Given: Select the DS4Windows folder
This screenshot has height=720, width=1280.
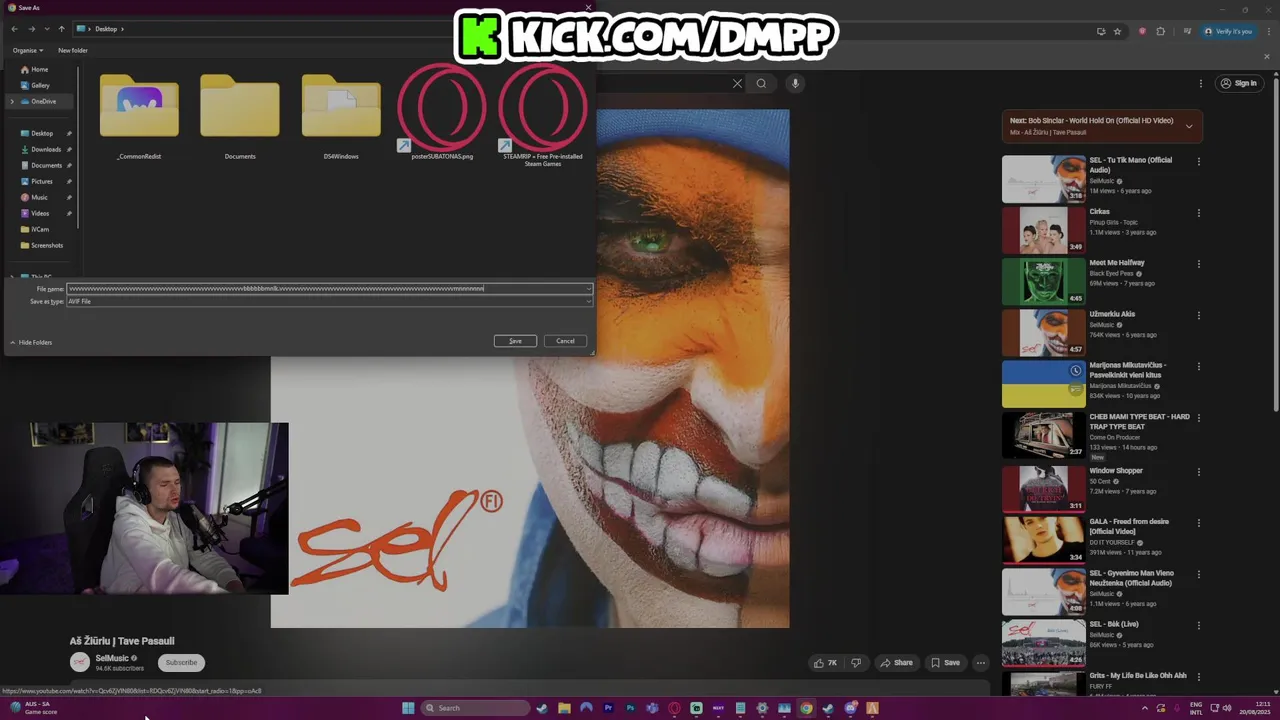Looking at the screenshot, I should point(341,117).
